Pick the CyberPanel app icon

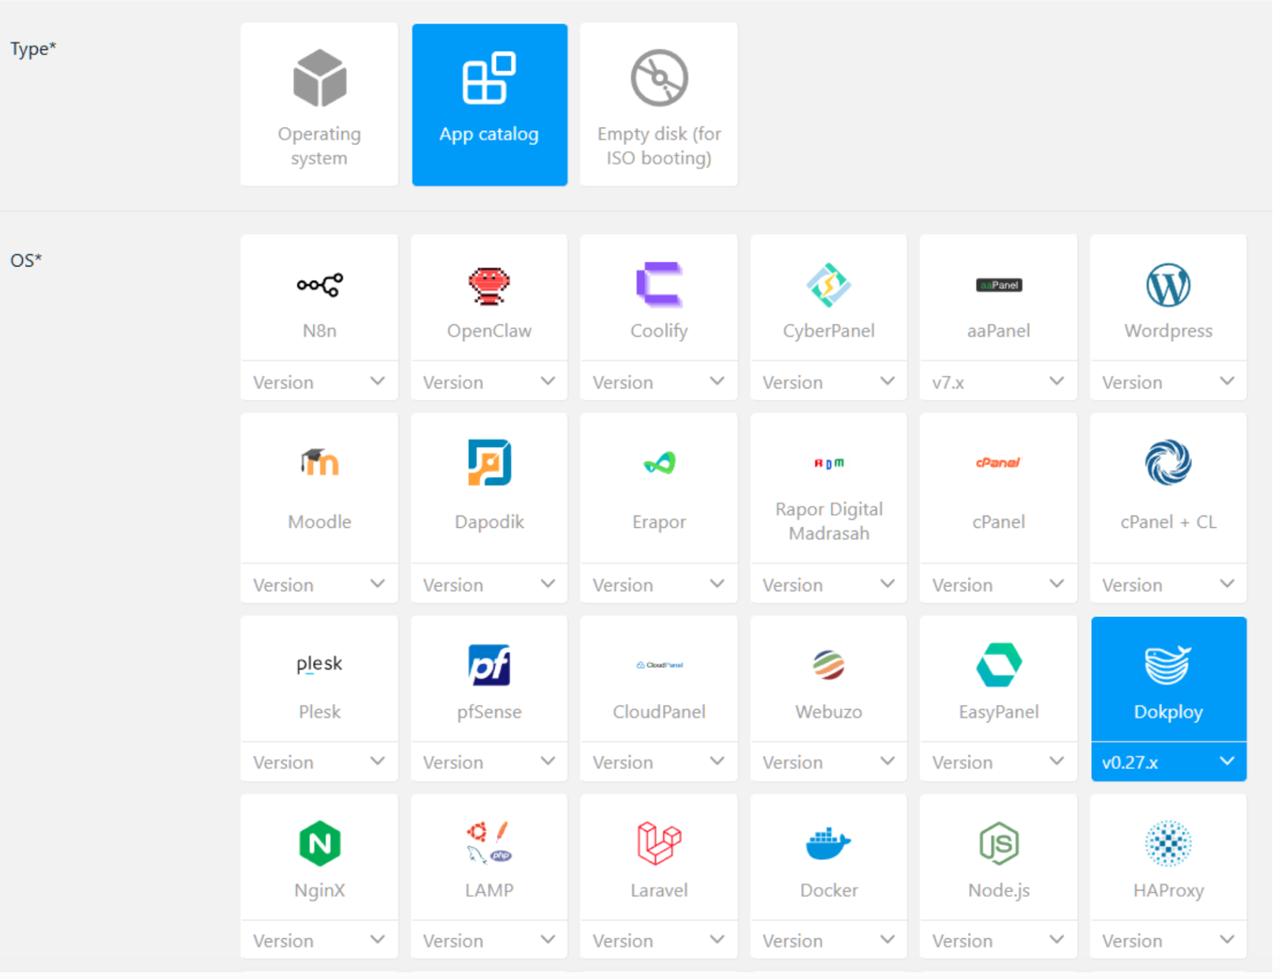(828, 285)
